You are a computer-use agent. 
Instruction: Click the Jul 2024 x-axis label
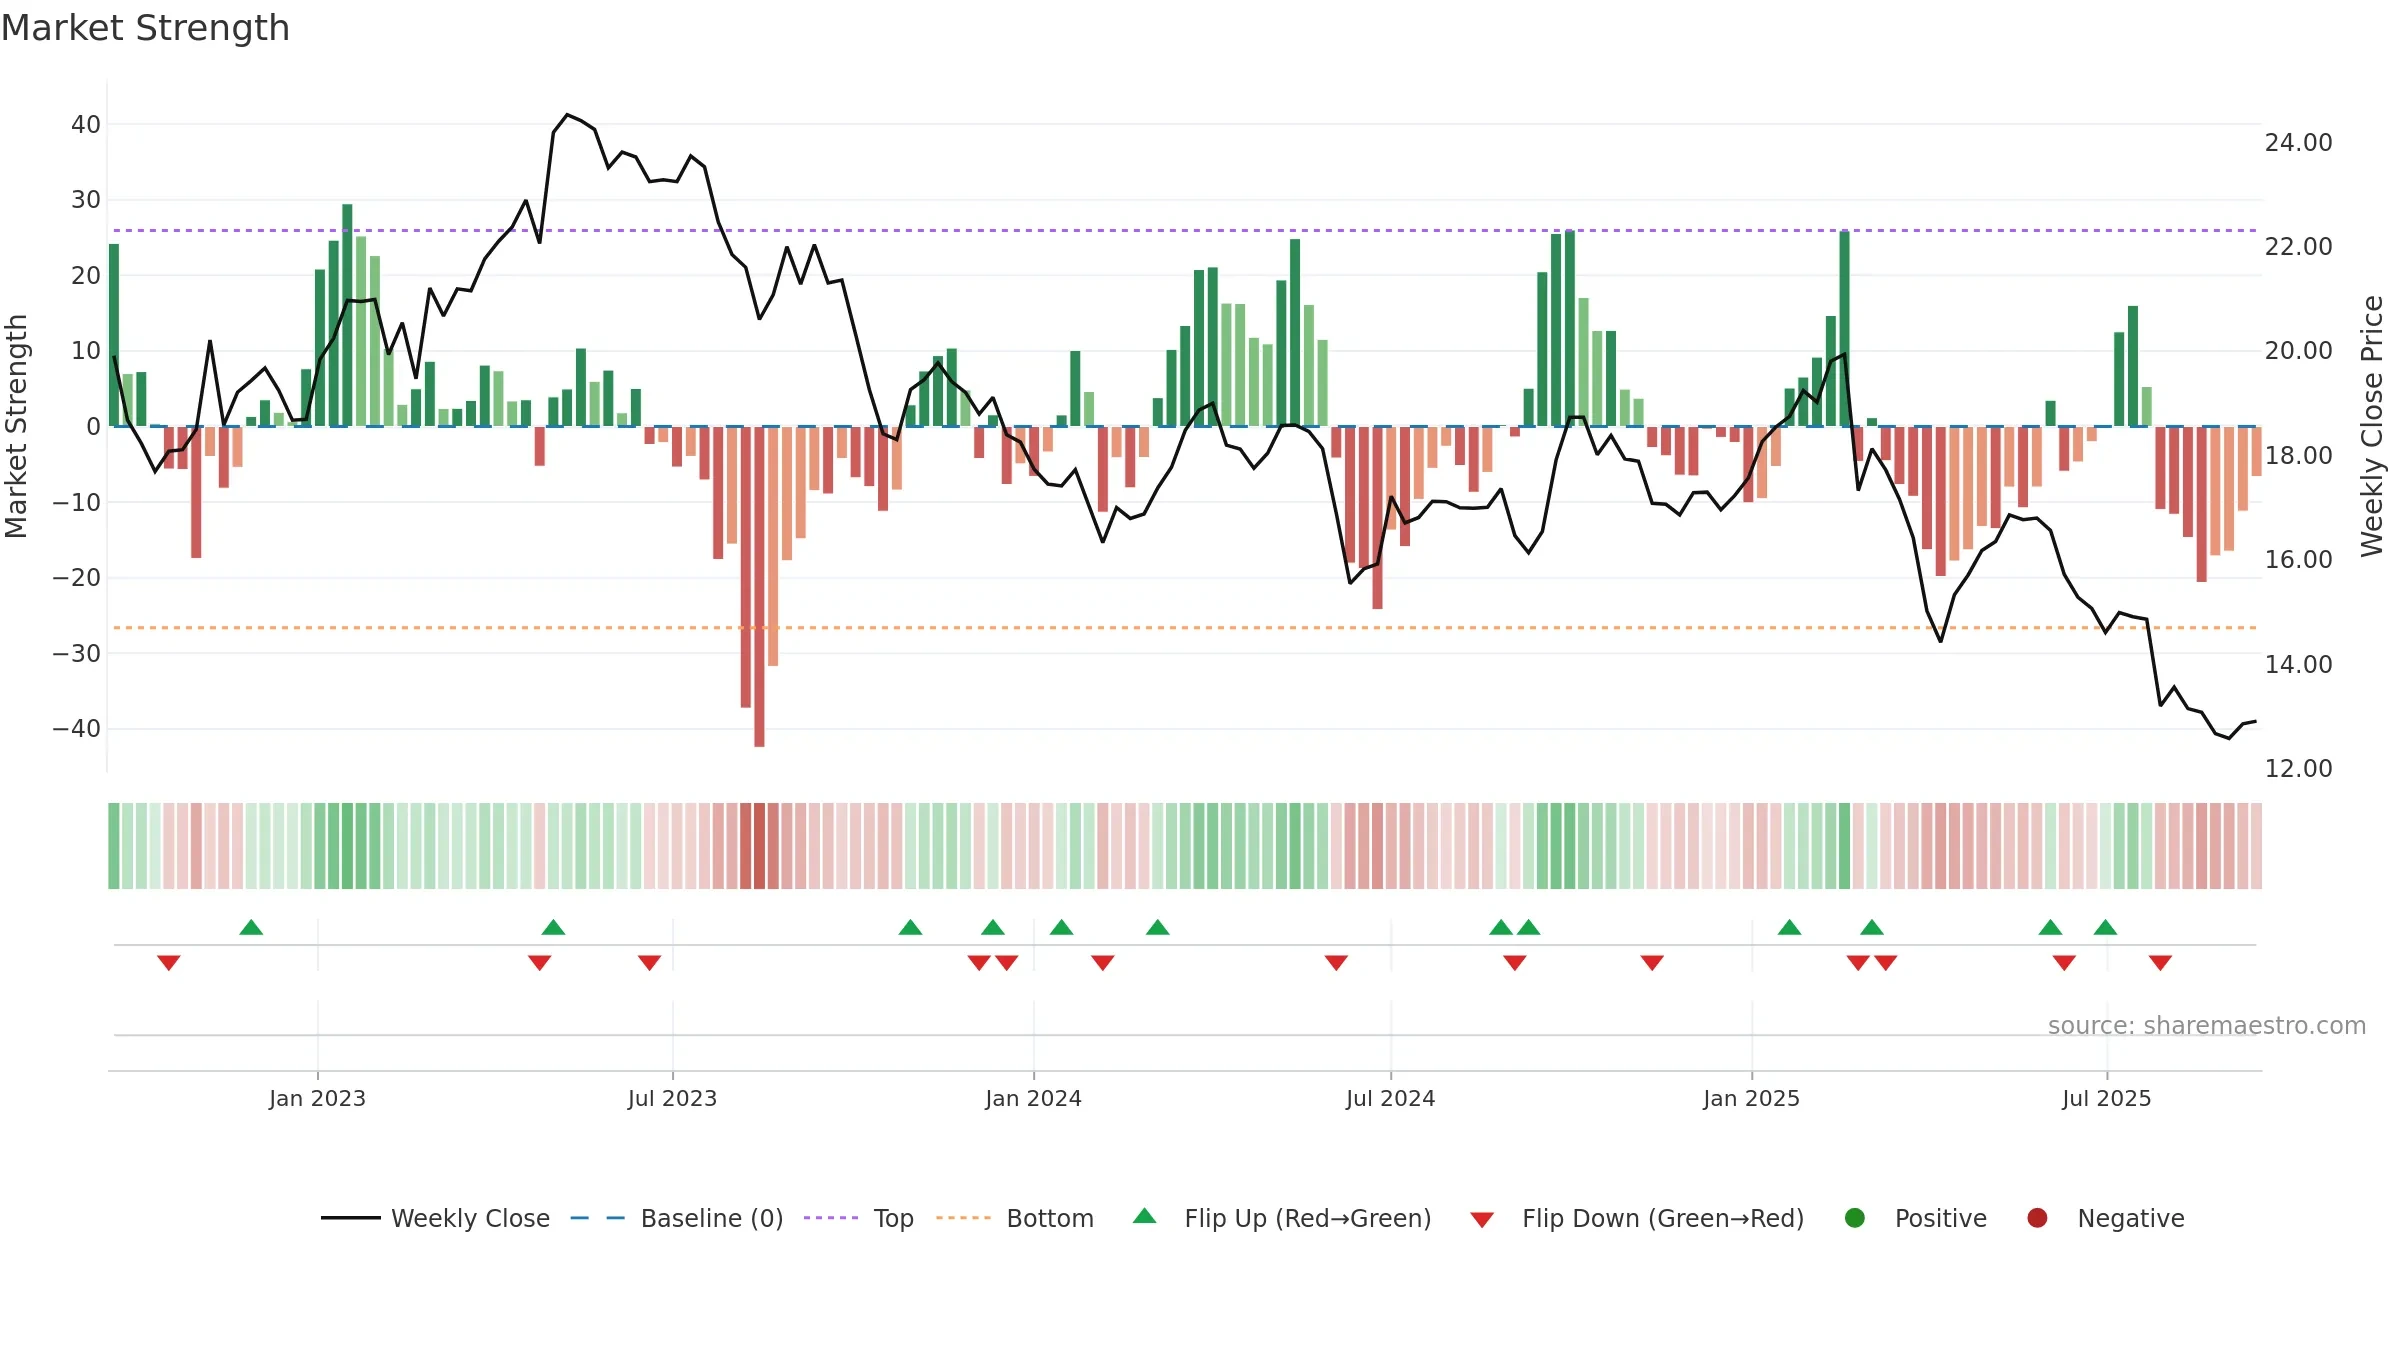(1391, 1099)
